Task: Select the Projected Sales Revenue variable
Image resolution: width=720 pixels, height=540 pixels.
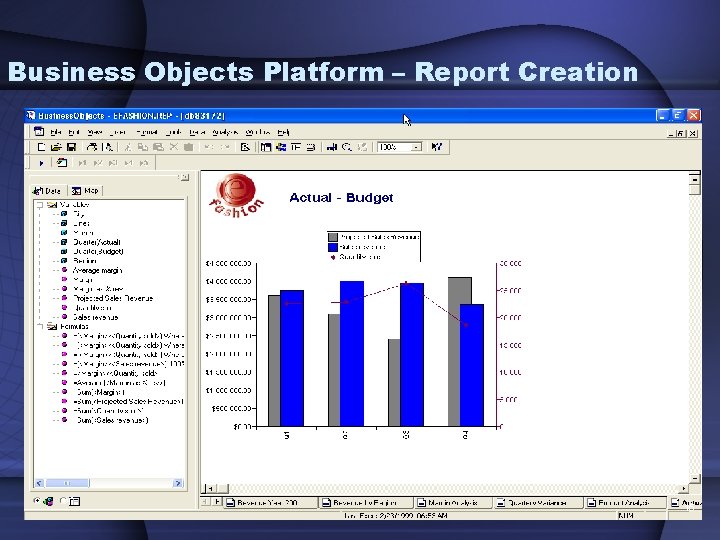Action: pyautogui.click(x=113, y=298)
